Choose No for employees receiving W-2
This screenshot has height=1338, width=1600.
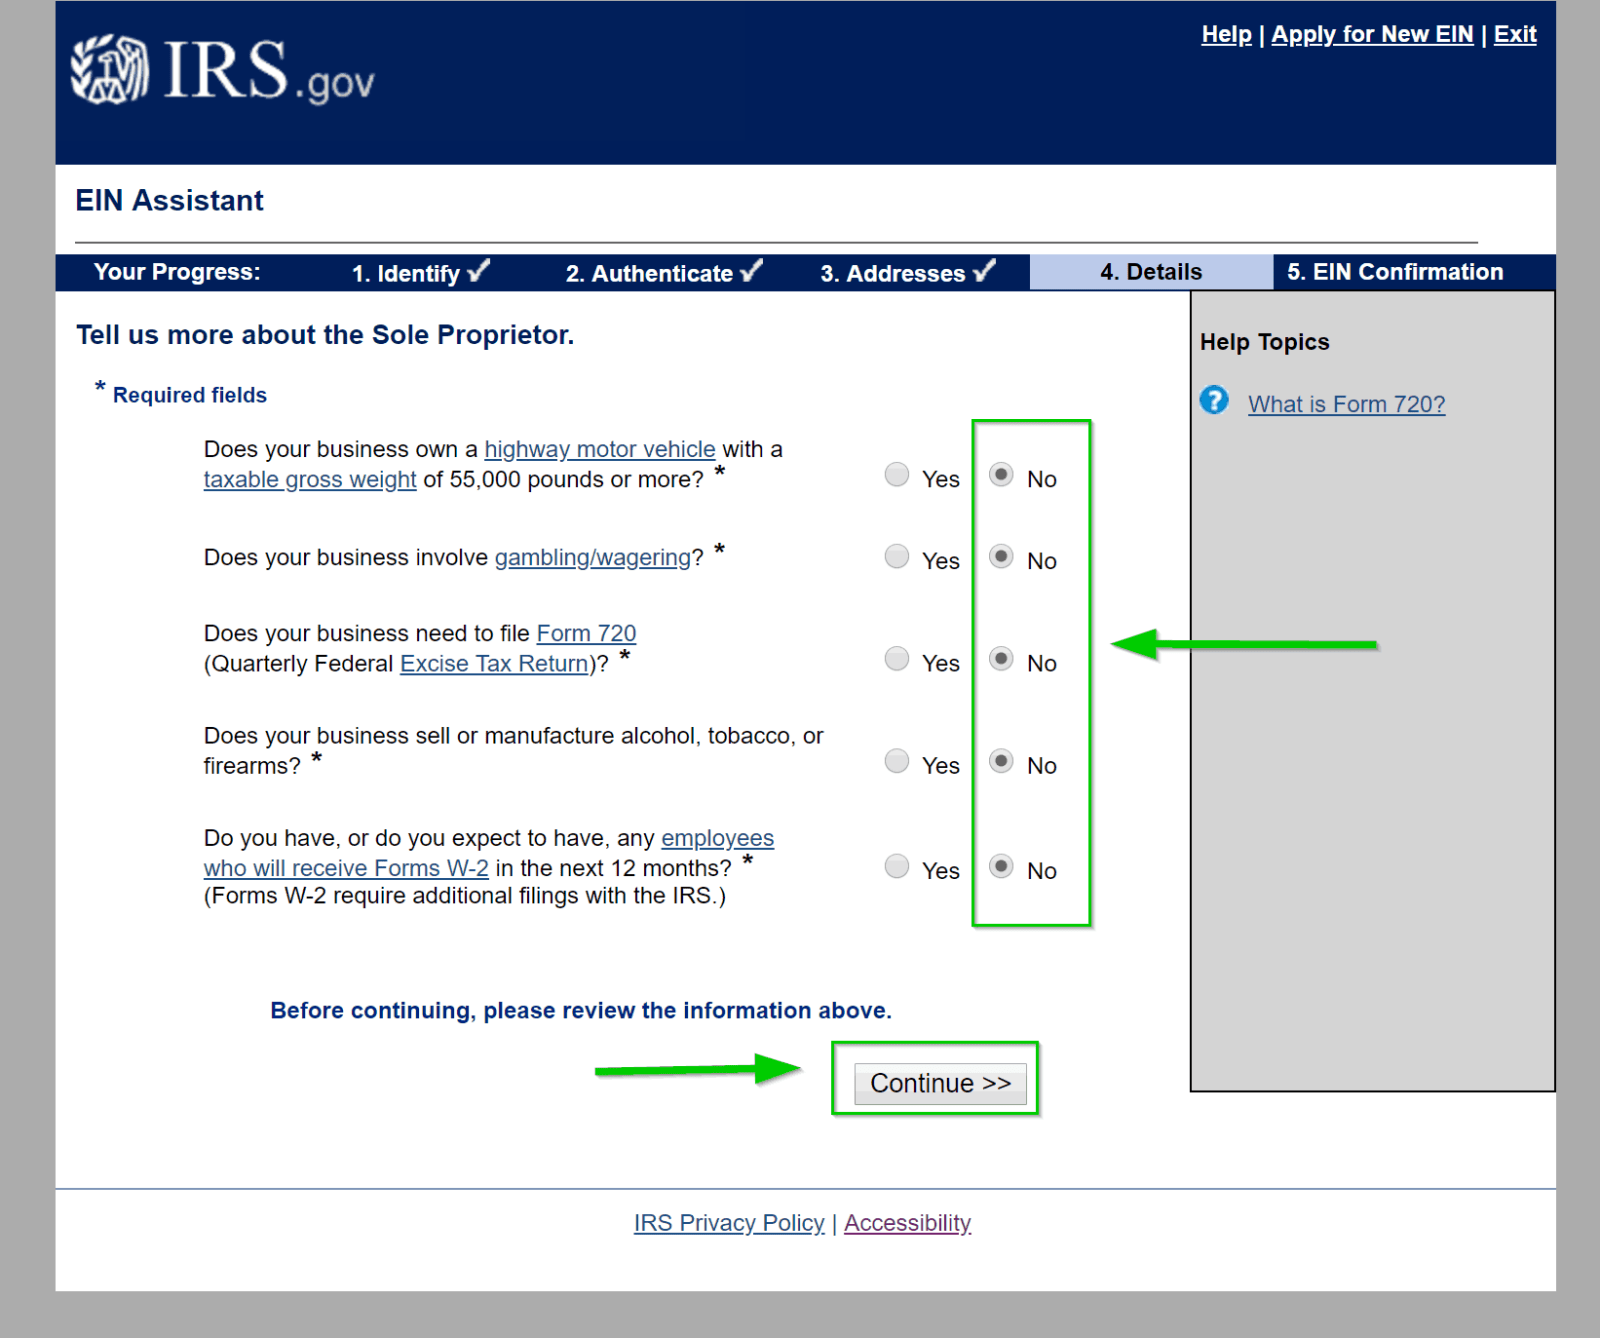[1001, 866]
